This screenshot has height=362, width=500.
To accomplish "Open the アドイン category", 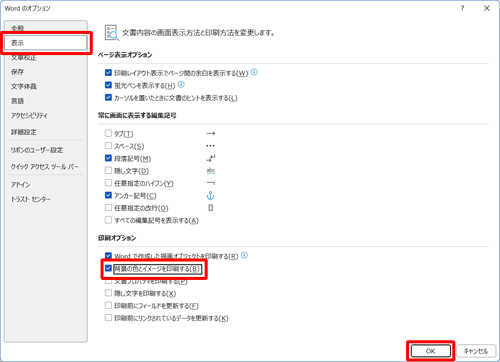I will click(20, 184).
